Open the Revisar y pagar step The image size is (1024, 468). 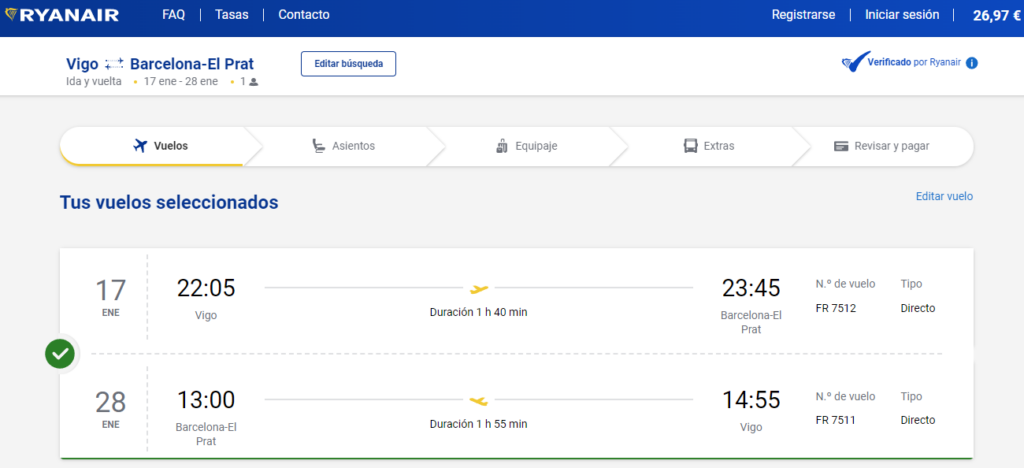click(882, 146)
